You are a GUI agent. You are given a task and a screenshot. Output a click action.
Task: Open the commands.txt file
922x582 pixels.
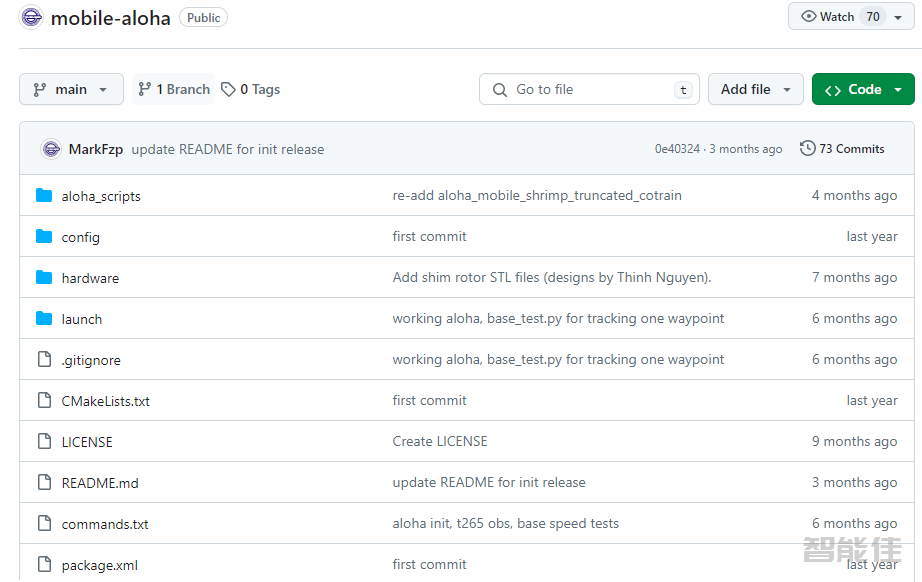tap(105, 524)
